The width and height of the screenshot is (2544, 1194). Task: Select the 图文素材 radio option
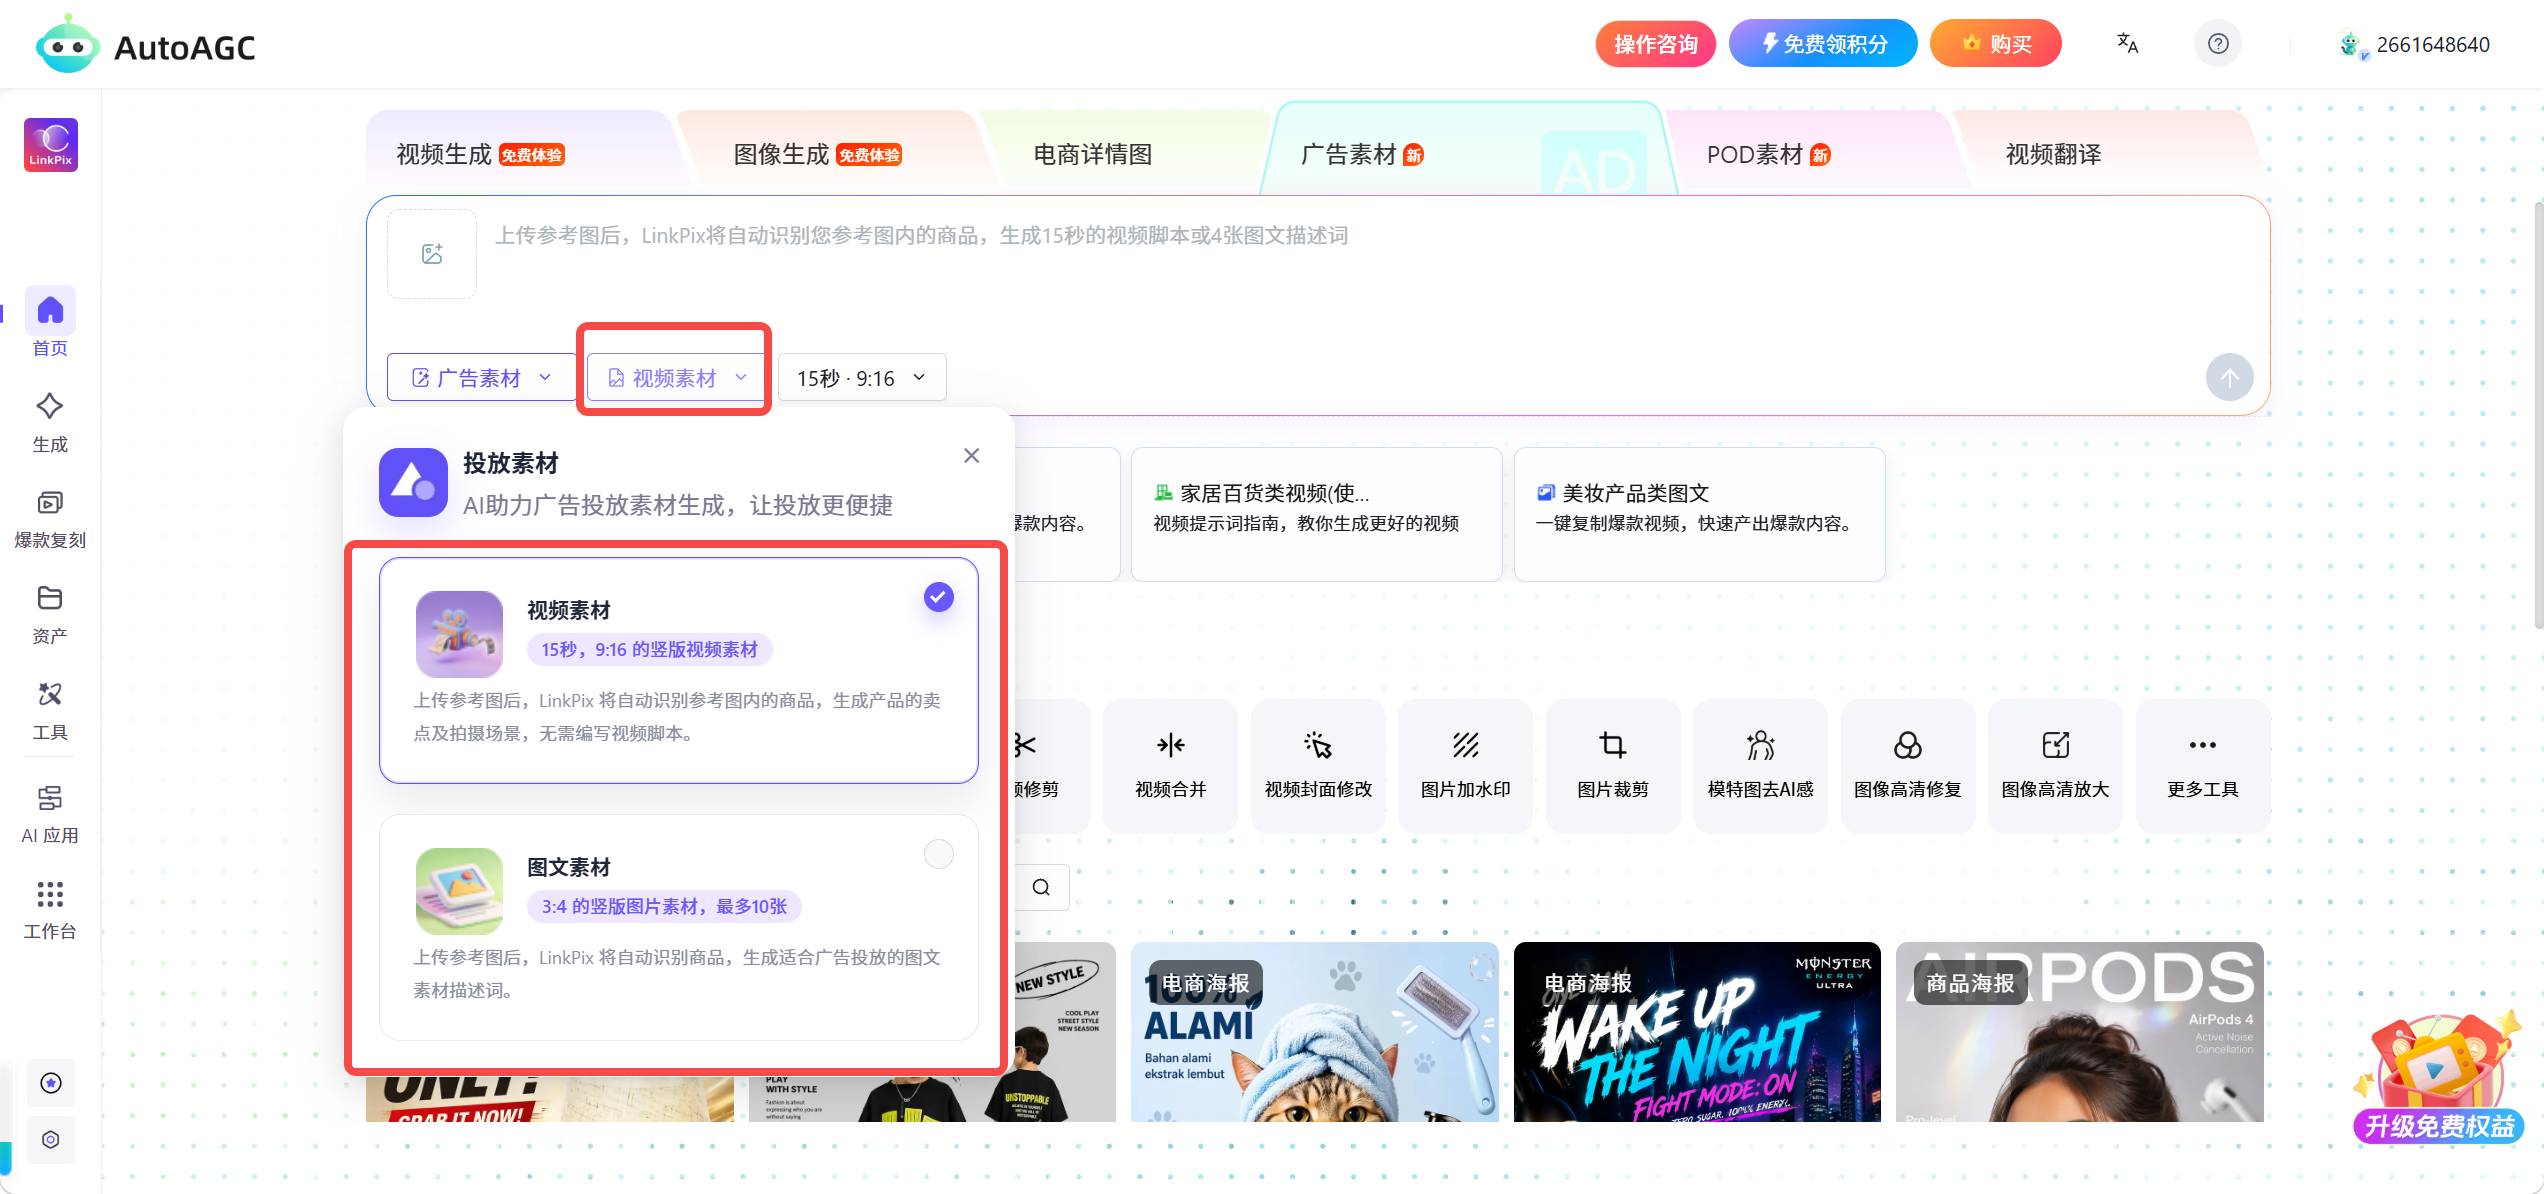[938, 854]
